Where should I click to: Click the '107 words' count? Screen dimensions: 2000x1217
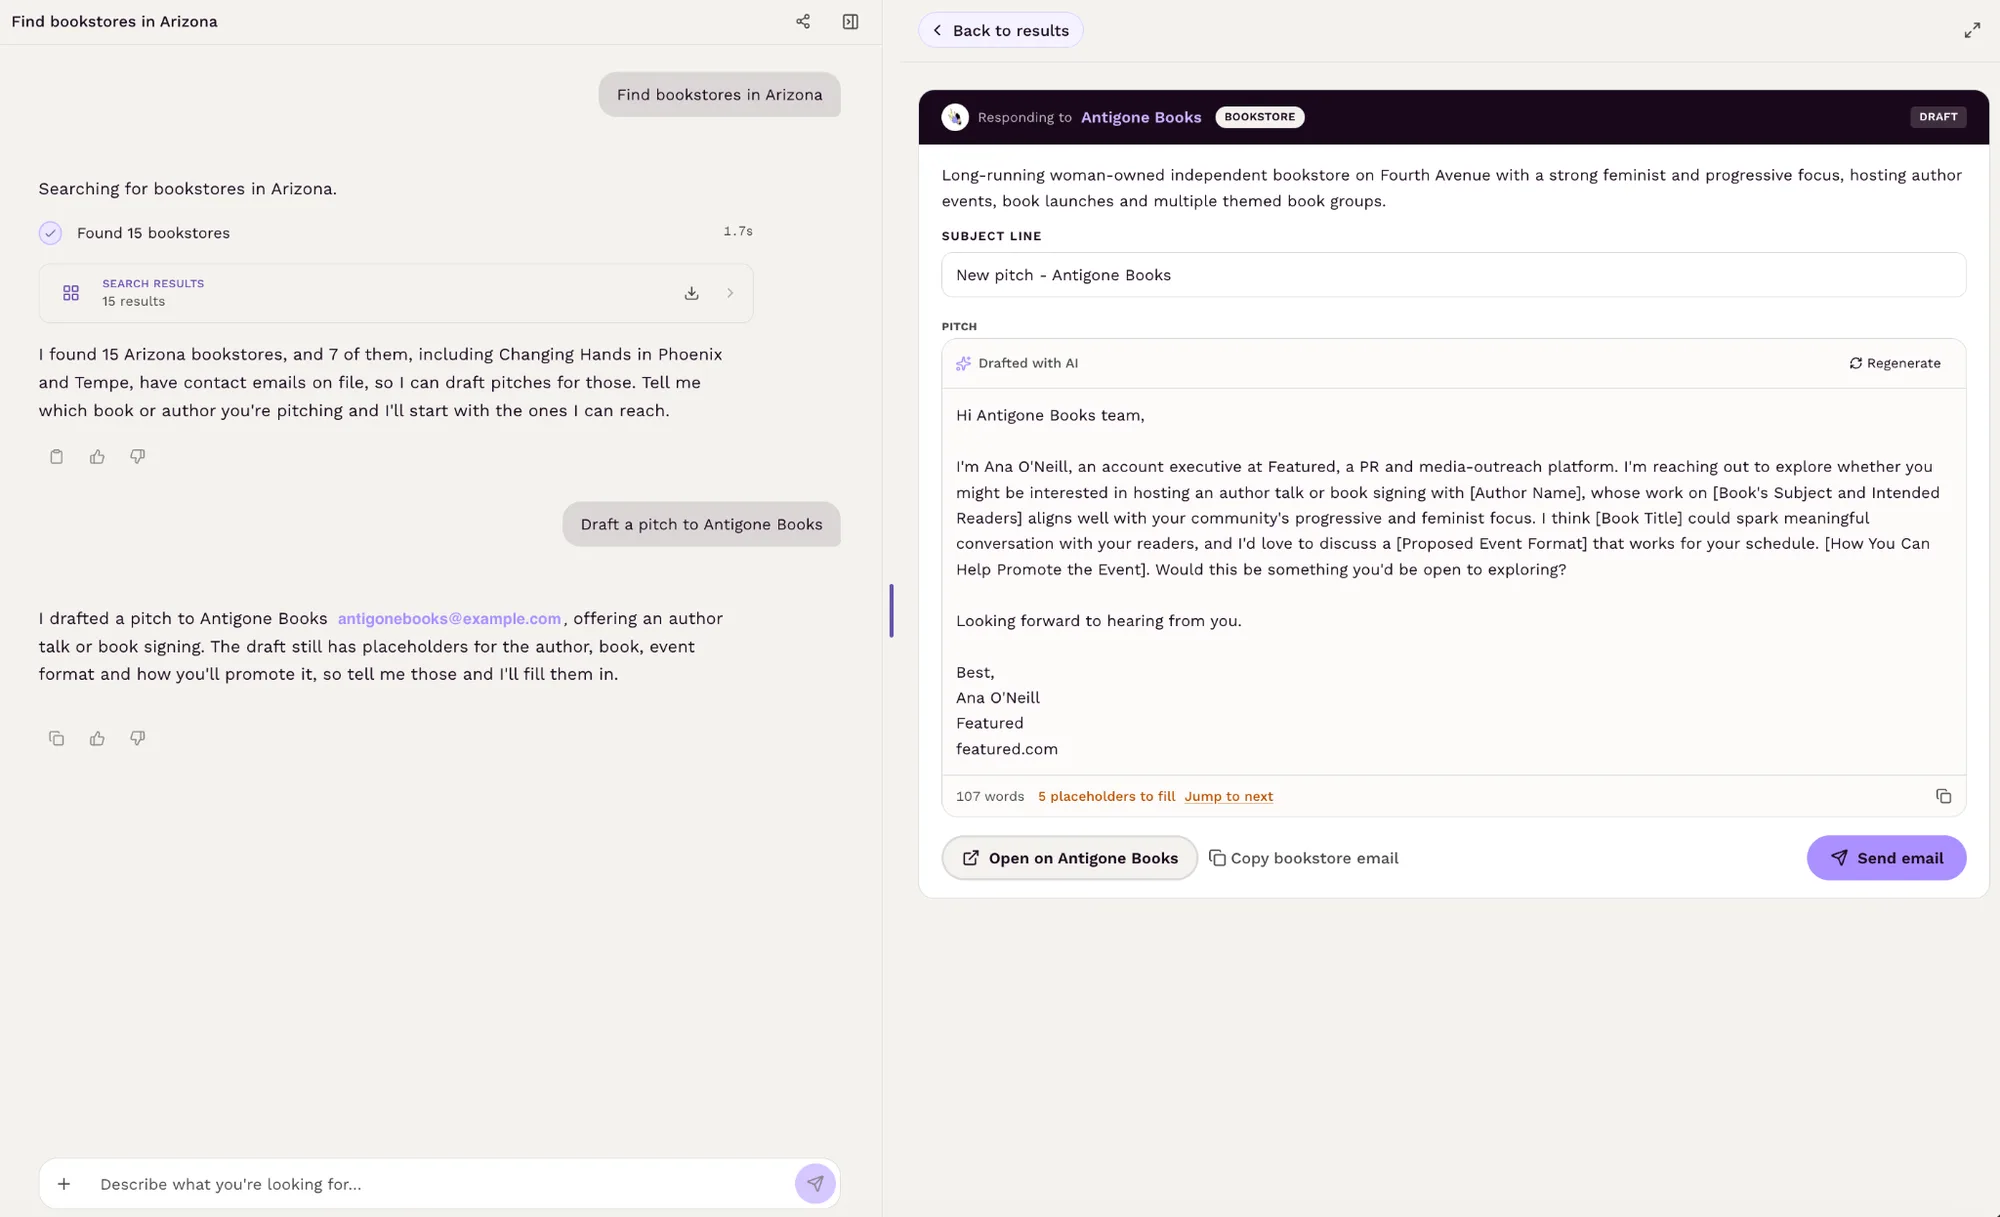click(990, 797)
